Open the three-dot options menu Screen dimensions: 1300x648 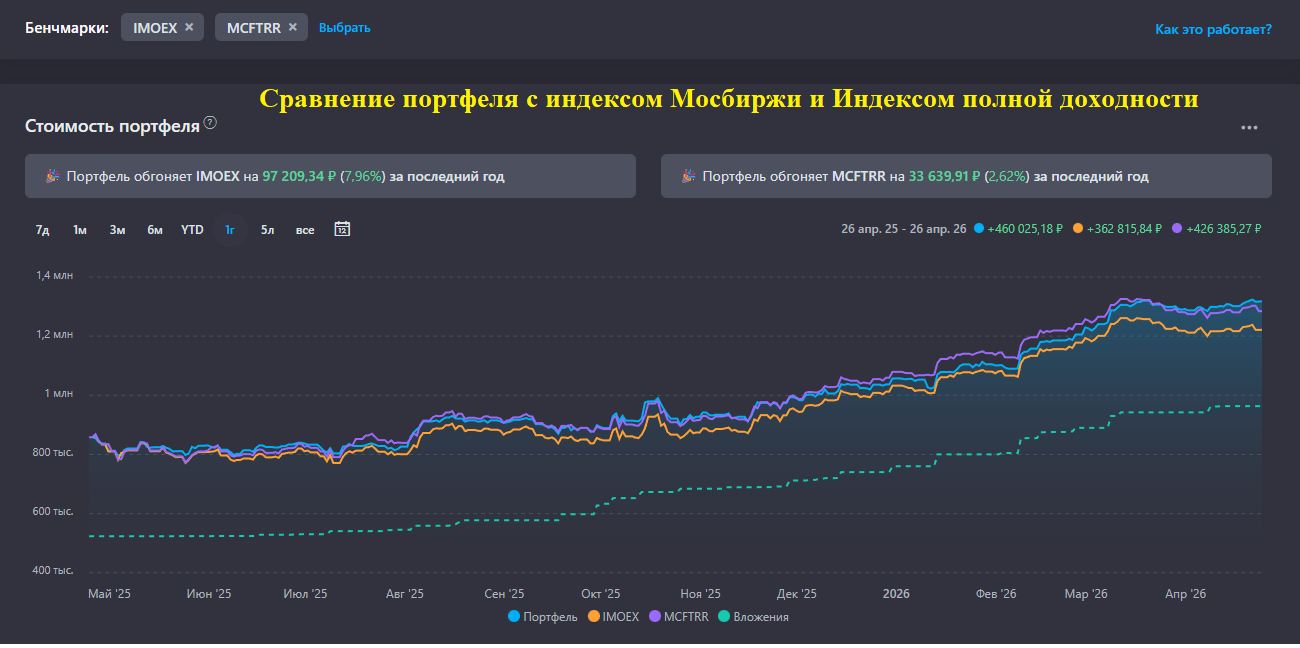1249,128
